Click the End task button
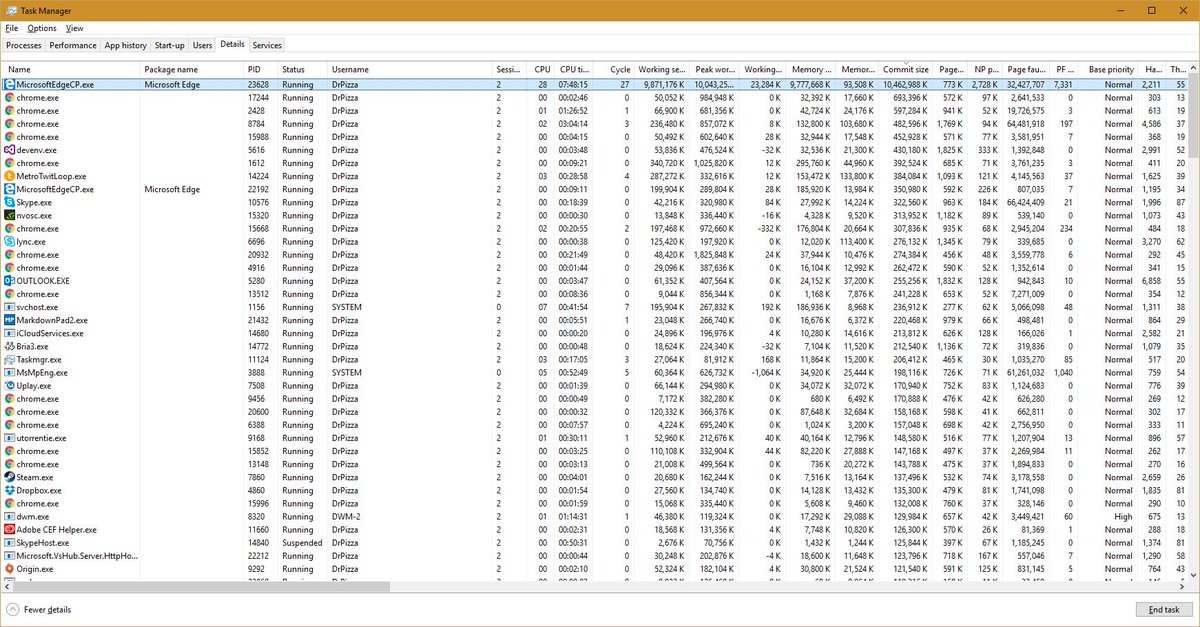Screen dimensions: 1200x627 click(x=1164, y=609)
